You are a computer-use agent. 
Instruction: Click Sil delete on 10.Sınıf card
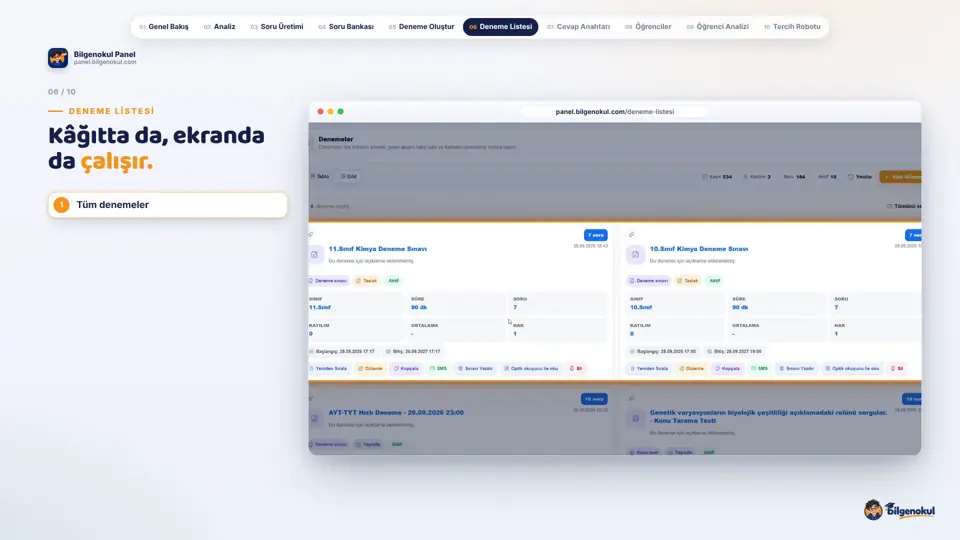coord(897,369)
